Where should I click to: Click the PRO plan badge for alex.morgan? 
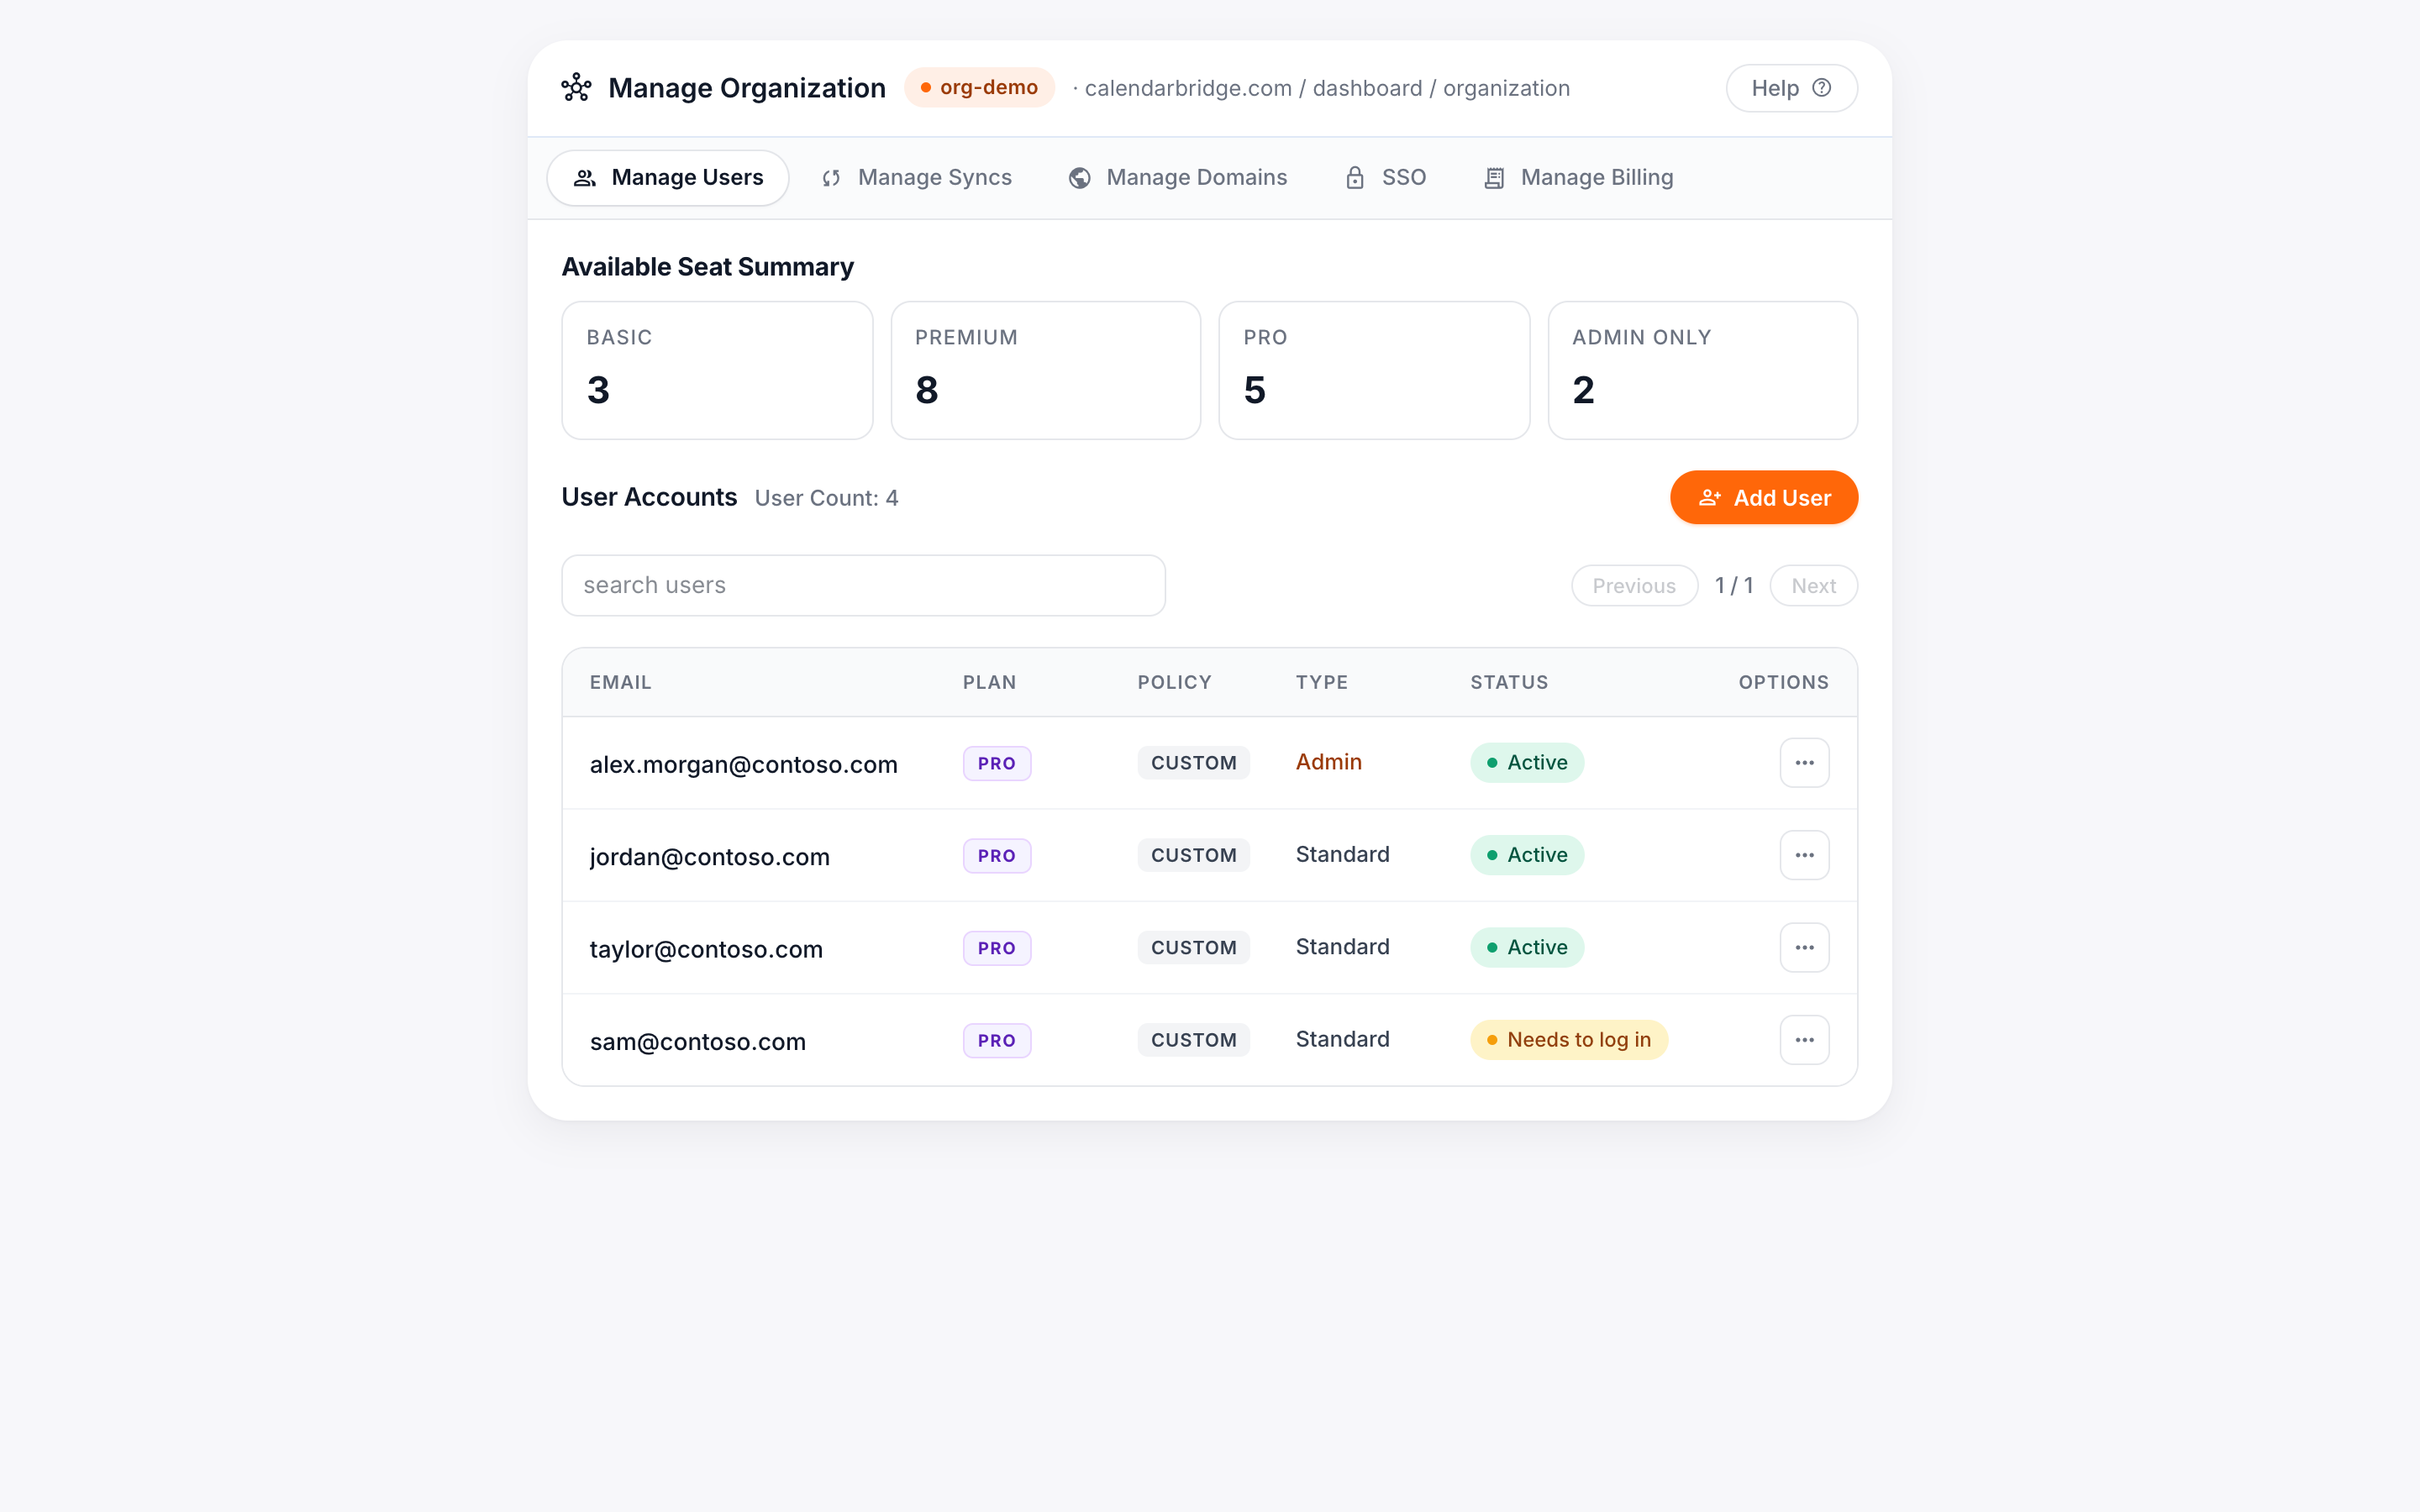tap(996, 763)
